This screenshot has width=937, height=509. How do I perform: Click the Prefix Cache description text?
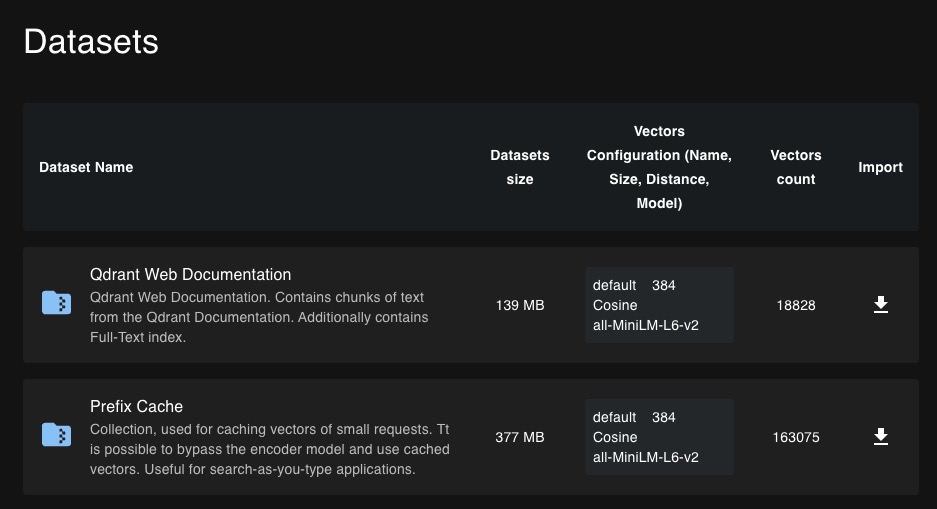pos(270,449)
